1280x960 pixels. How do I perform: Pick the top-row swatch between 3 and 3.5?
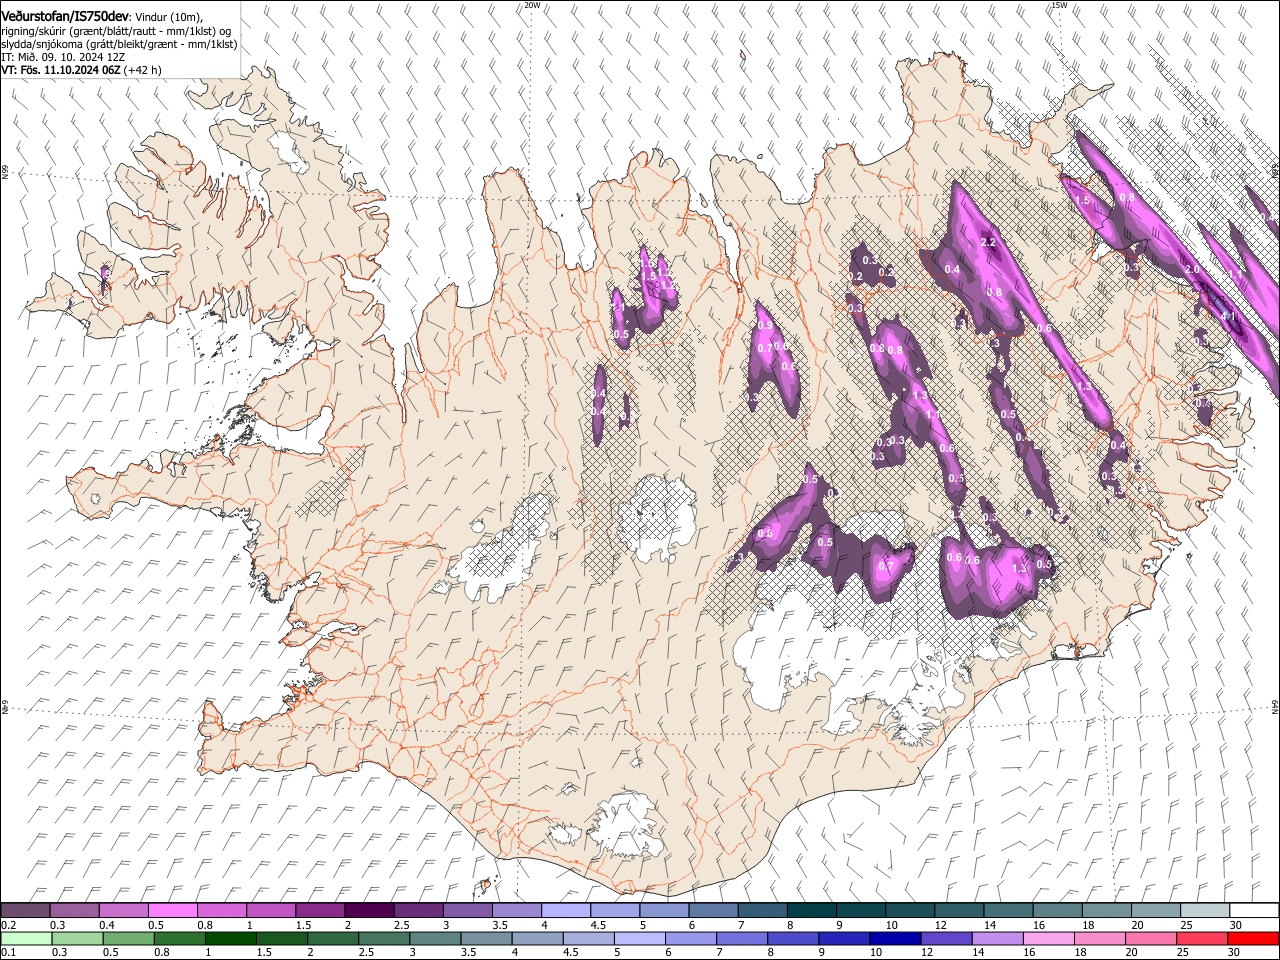[467, 910]
